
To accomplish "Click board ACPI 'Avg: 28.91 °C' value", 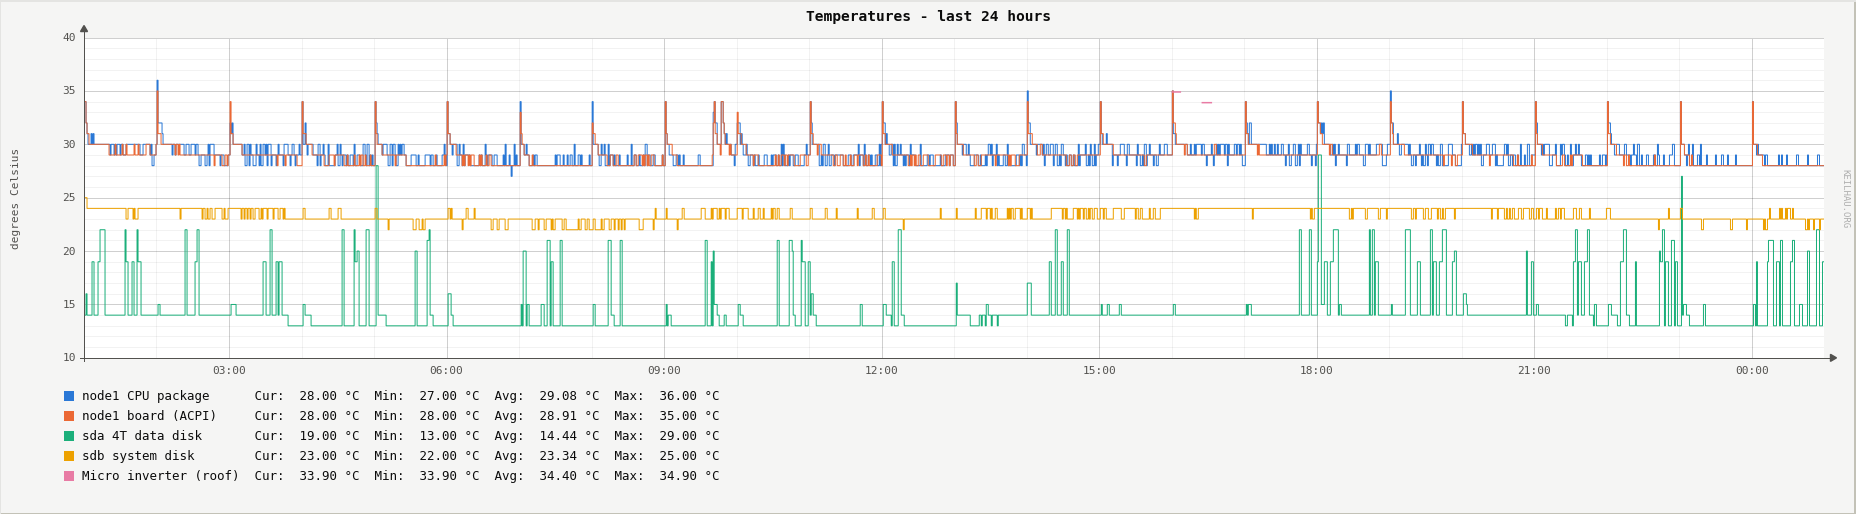I will [547, 416].
